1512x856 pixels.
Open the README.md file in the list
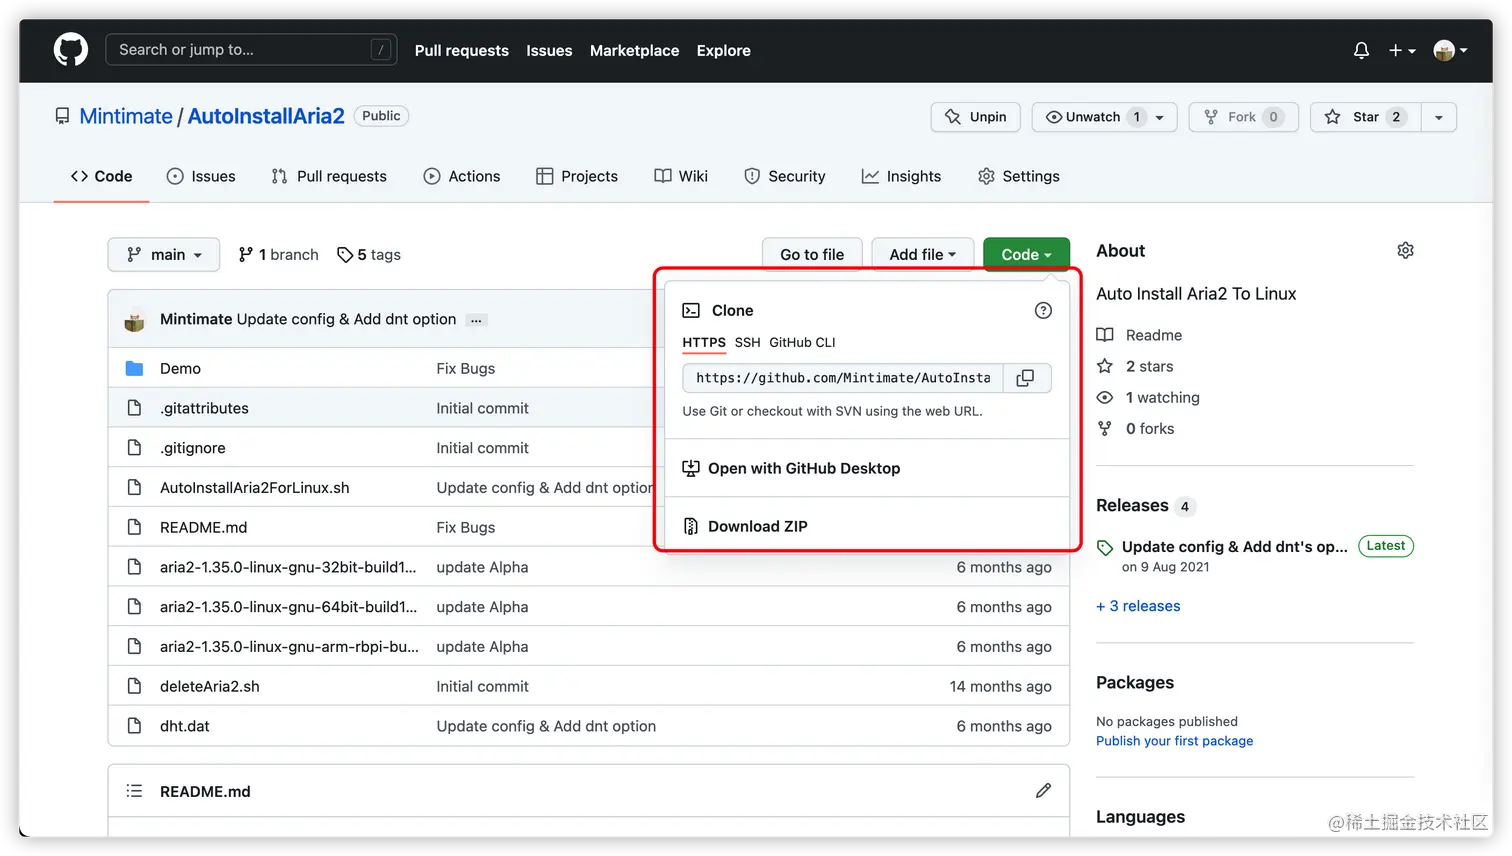pos(203,527)
